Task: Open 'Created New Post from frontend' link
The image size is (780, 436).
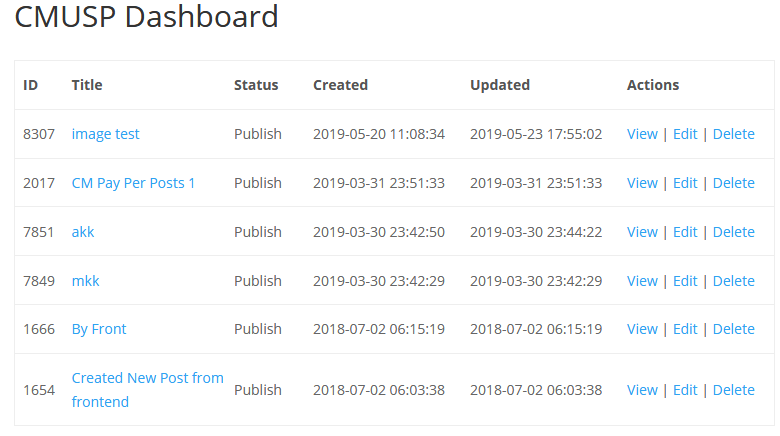Action: point(147,379)
